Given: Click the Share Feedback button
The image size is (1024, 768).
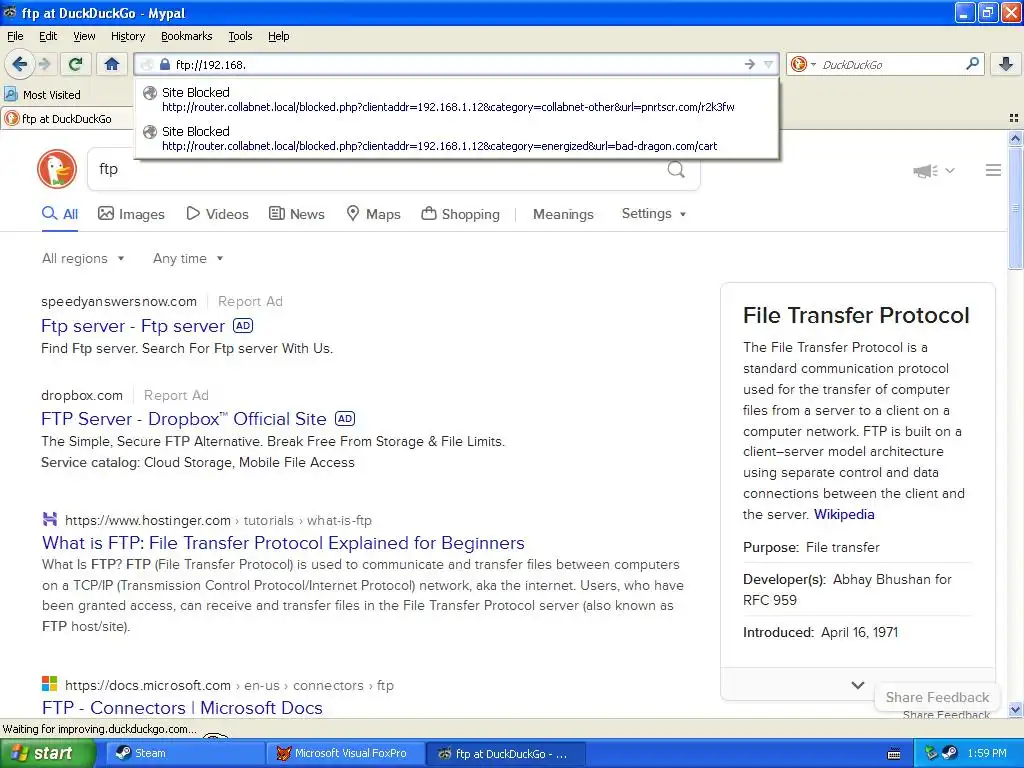Looking at the screenshot, I should 937,697.
